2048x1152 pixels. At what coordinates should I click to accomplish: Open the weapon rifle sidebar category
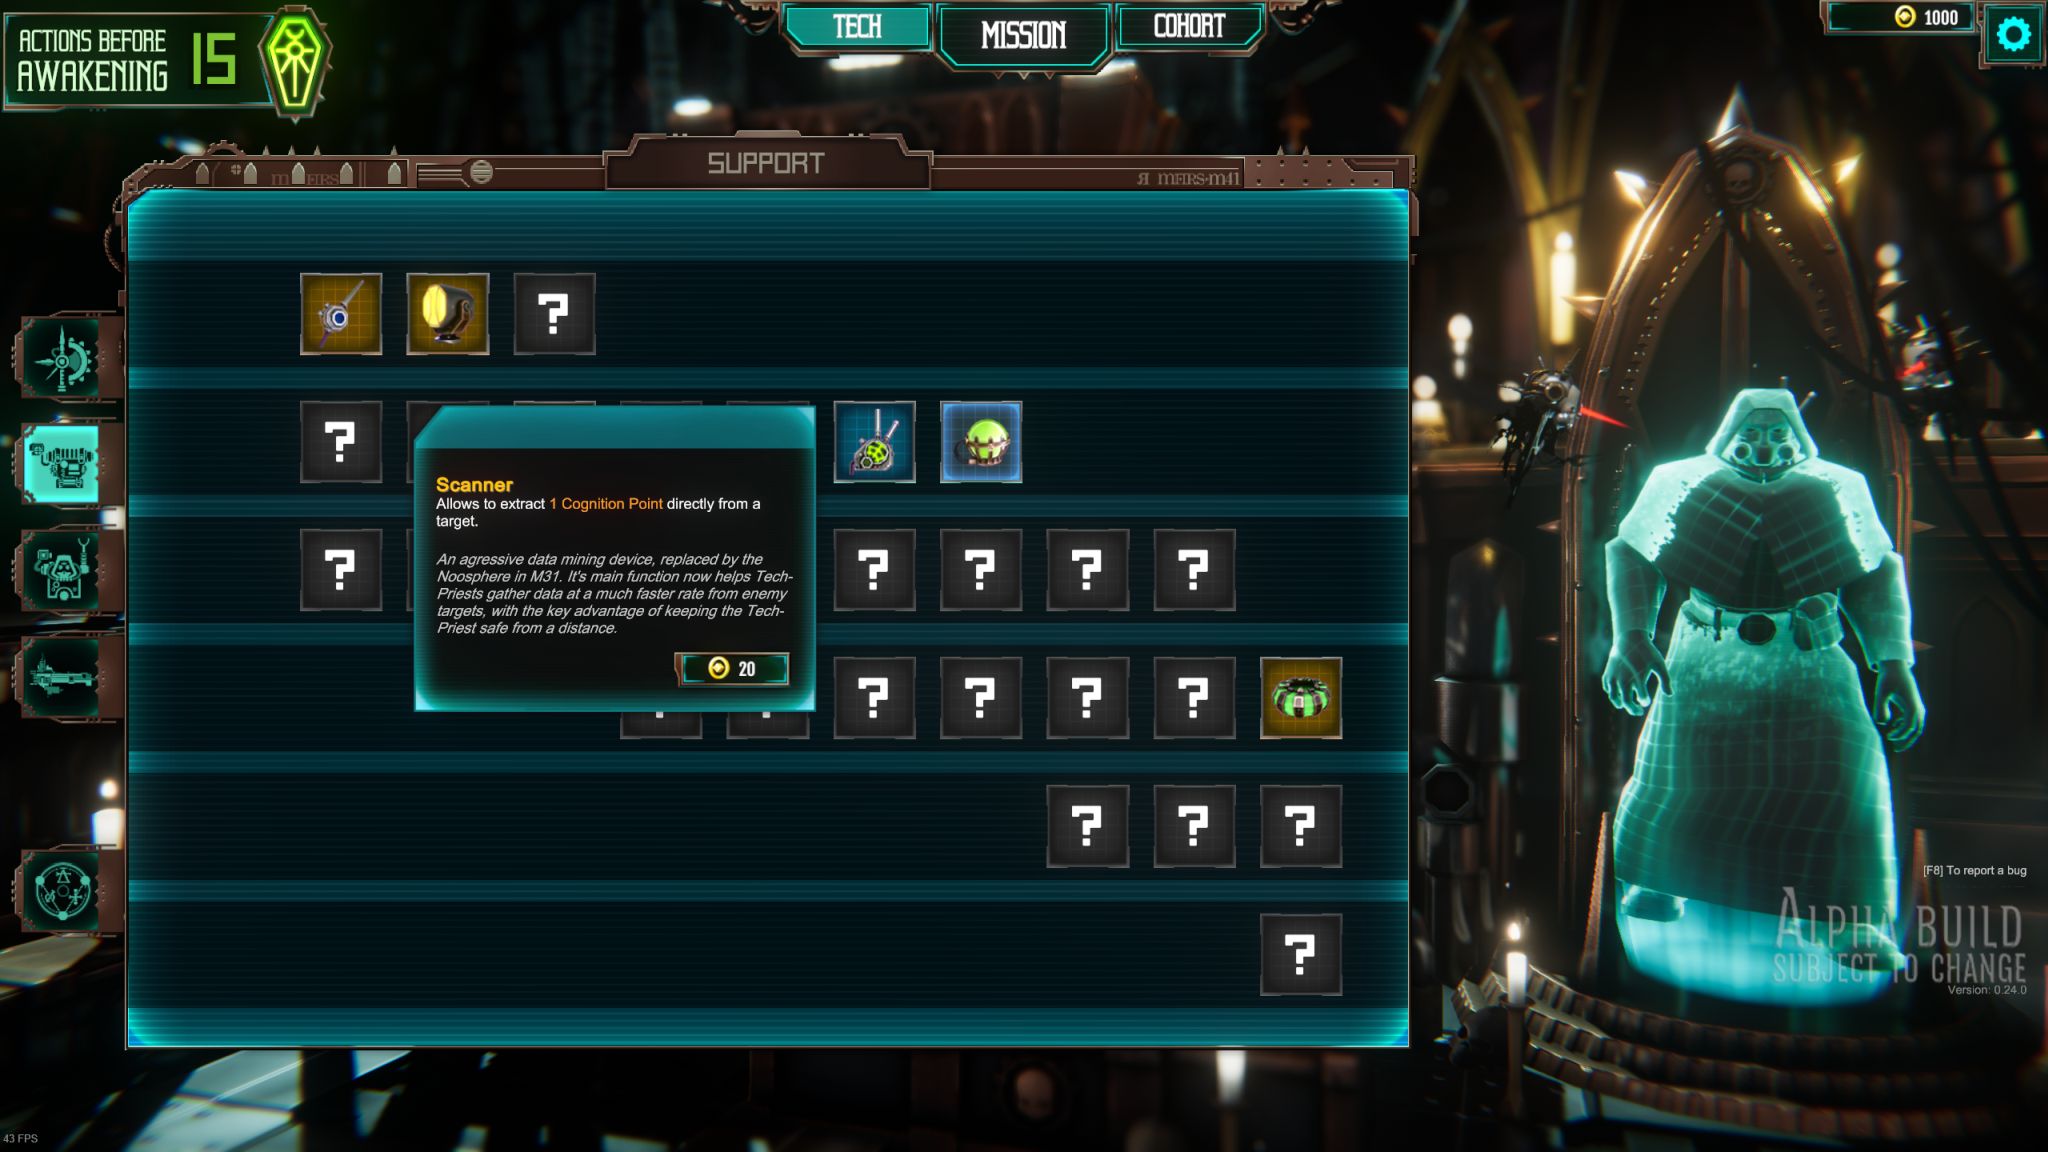tap(62, 678)
